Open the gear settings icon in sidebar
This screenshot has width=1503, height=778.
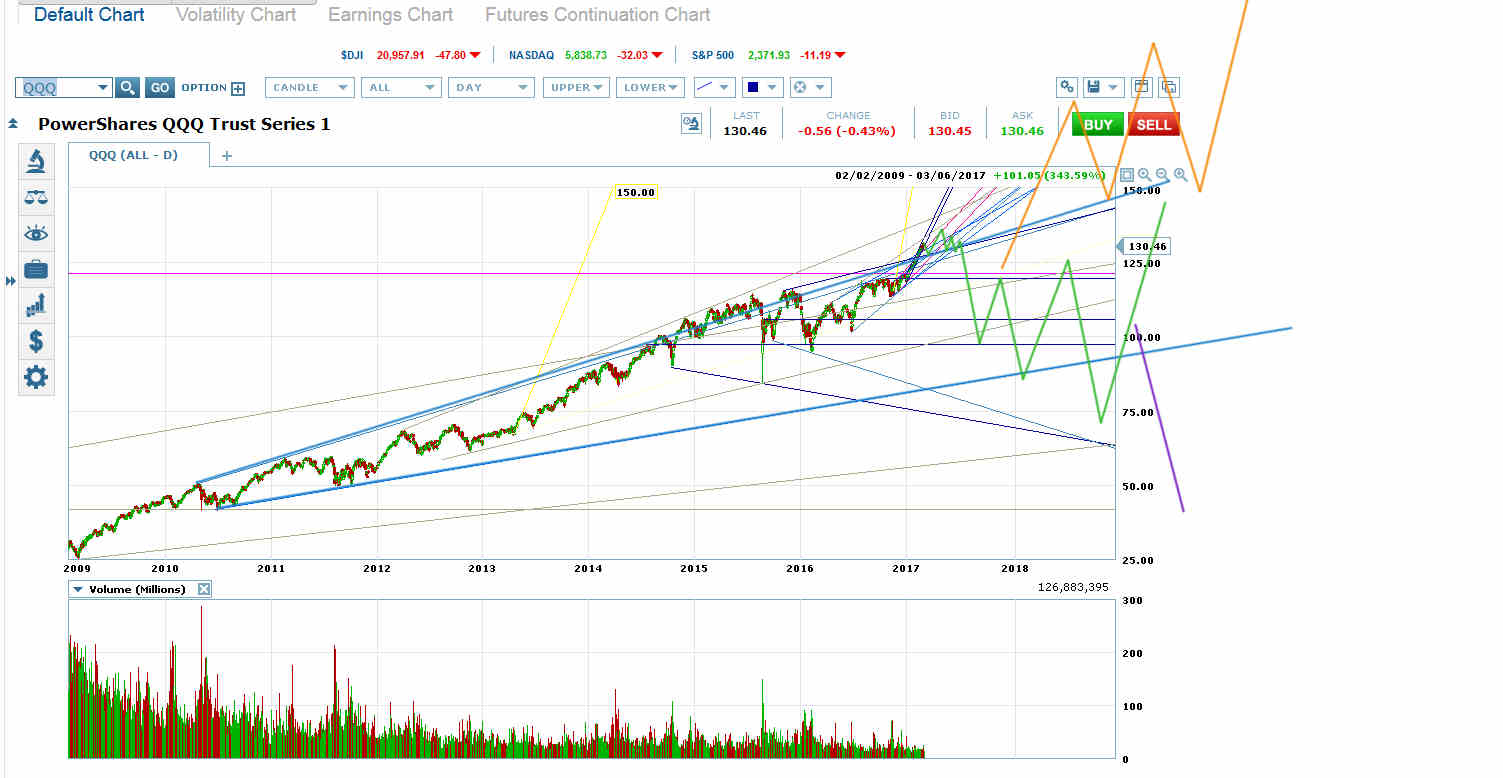pos(36,377)
